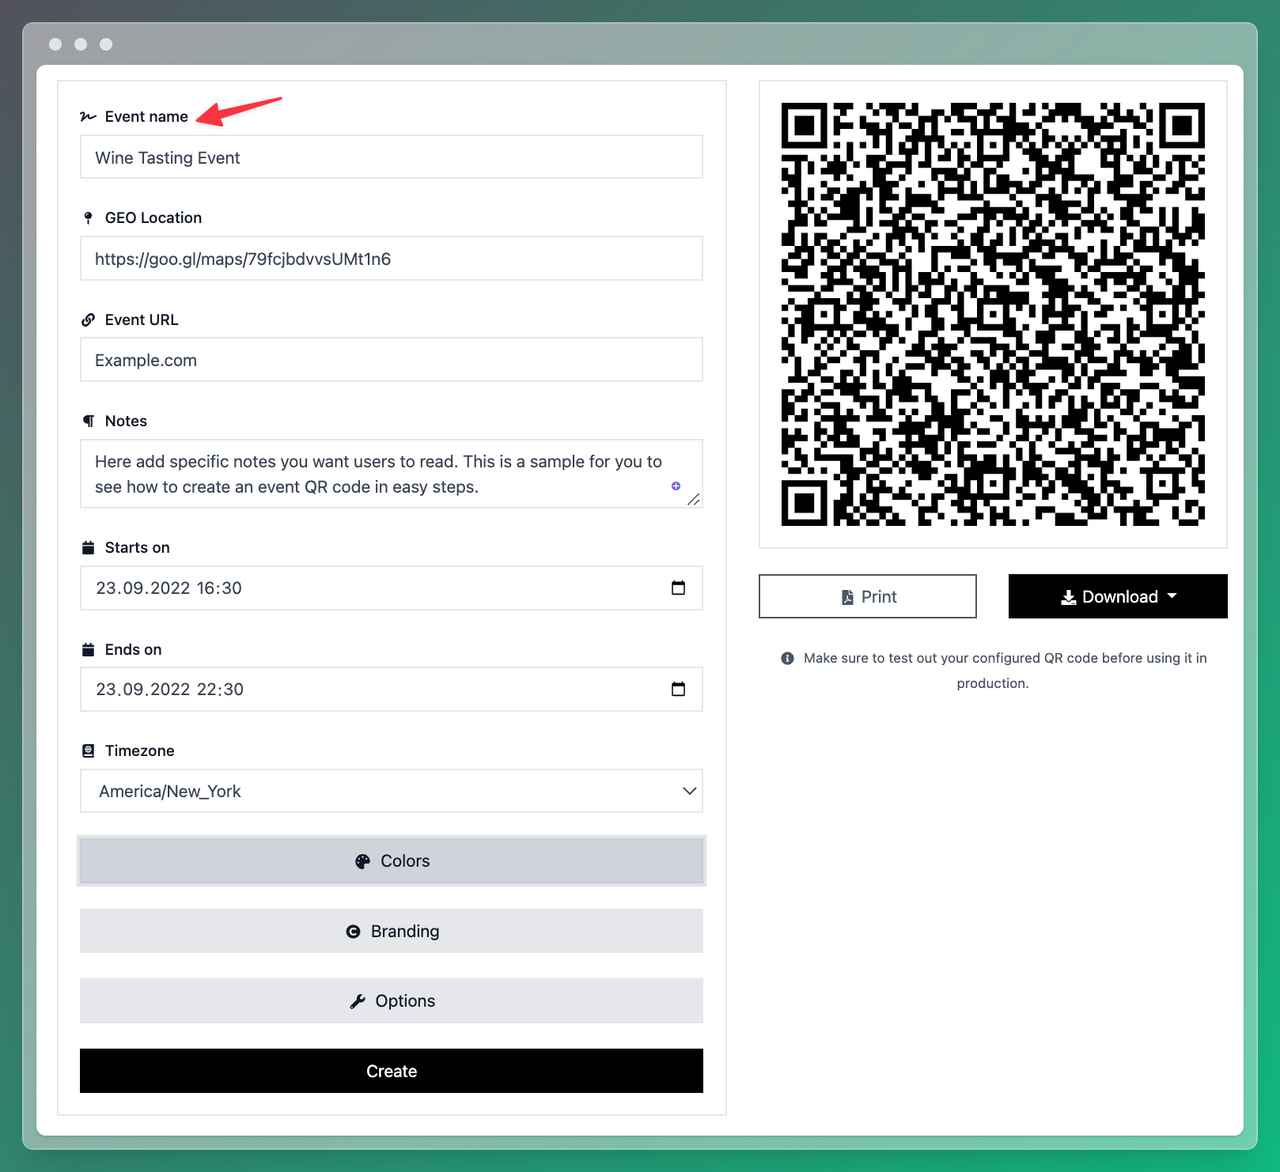Open the America/New_York timezone dropdown
This screenshot has height=1172, width=1280.
click(391, 791)
